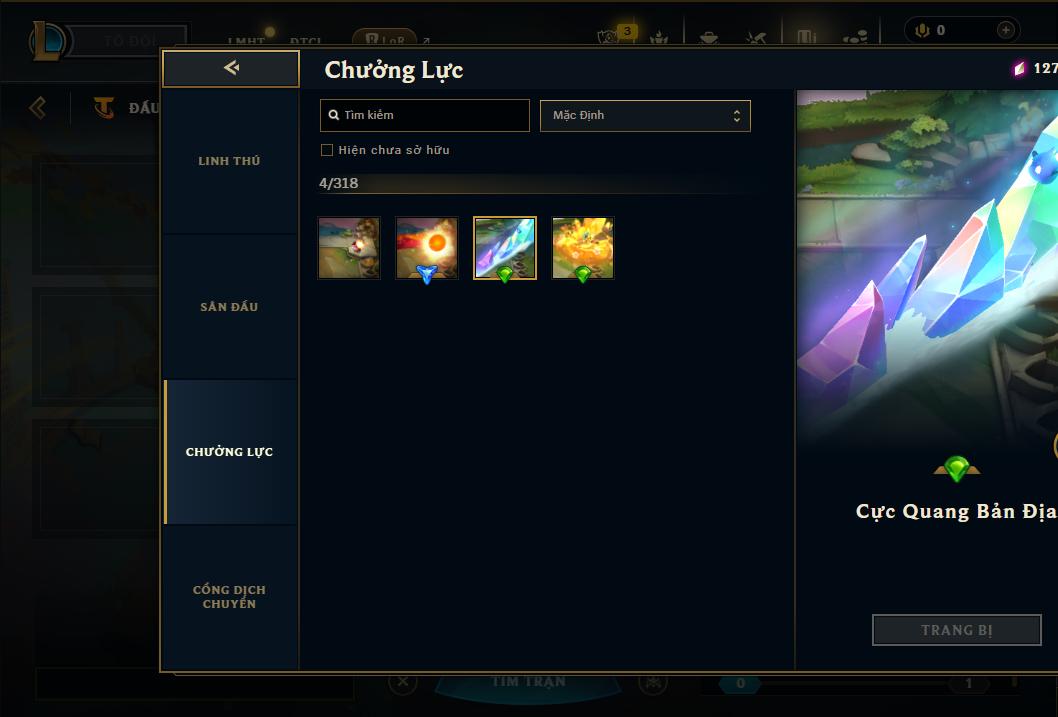Image resolution: width=1058 pixels, height=717 pixels.
Task: Open the Linh Thú tab
Action: 229,161
